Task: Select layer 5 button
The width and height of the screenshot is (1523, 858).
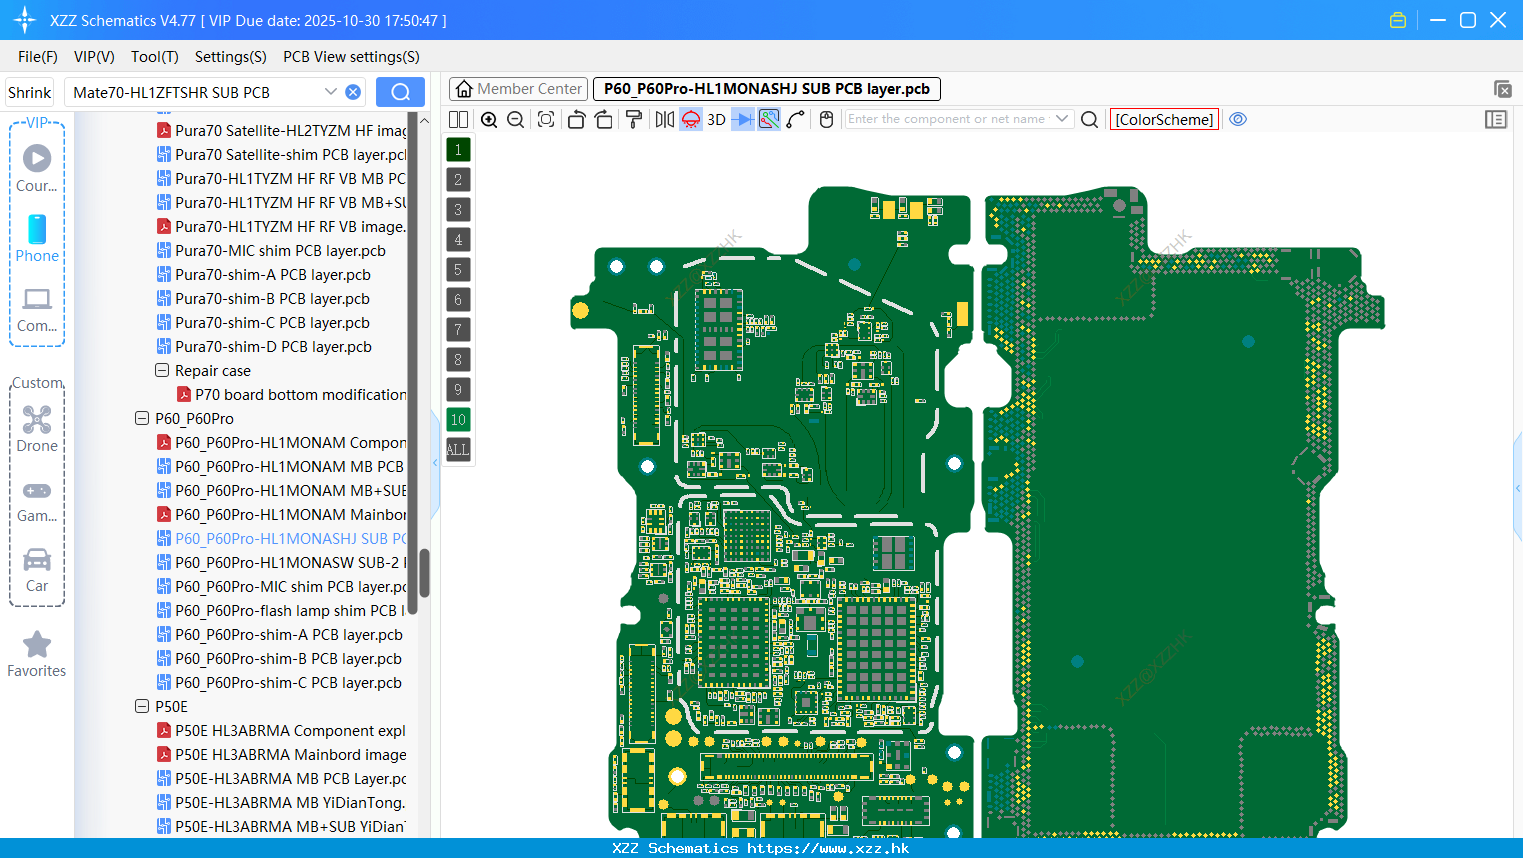Action: pyautogui.click(x=458, y=269)
